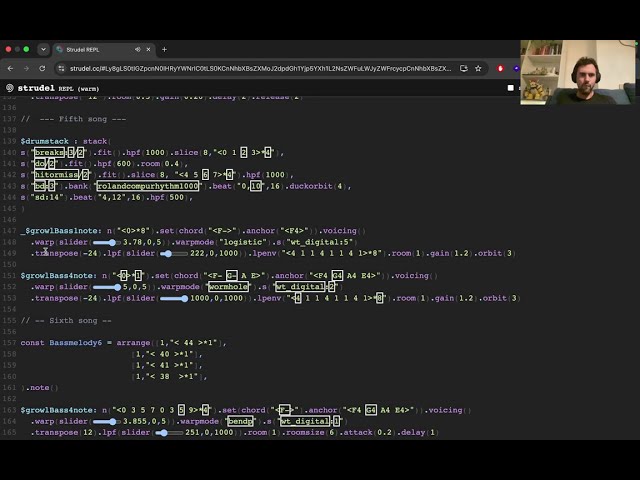Click highlighted 'bendp' warpmode
The height and width of the screenshot is (480, 640).
(x=240, y=421)
